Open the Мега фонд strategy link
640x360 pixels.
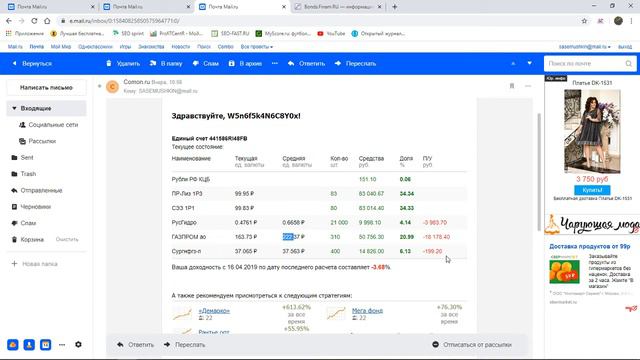click(x=367, y=311)
